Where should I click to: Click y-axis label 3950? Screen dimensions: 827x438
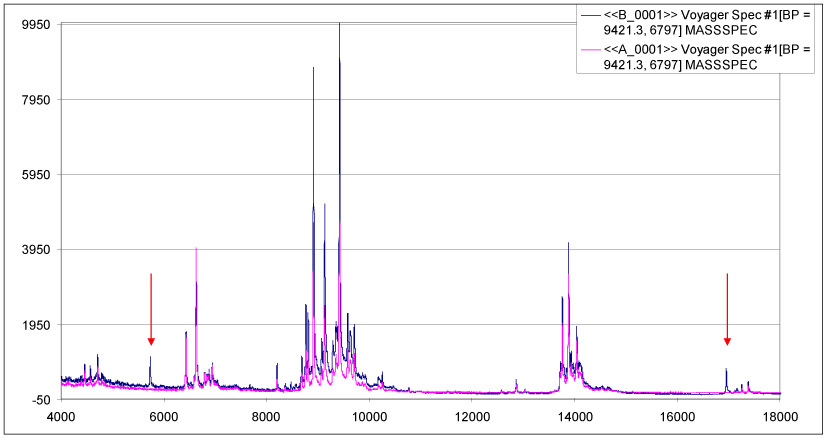tap(36, 250)
